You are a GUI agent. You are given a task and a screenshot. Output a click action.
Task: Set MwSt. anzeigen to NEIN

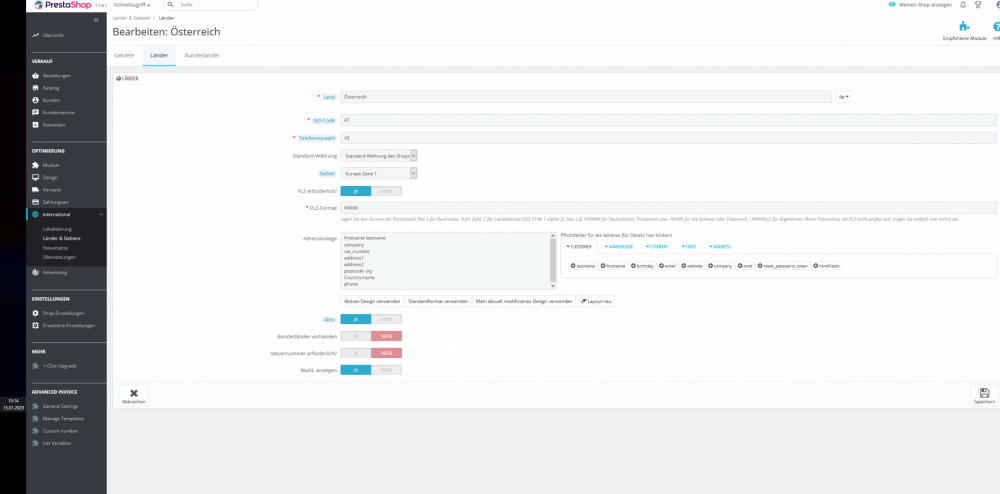[x=386, y=370]
